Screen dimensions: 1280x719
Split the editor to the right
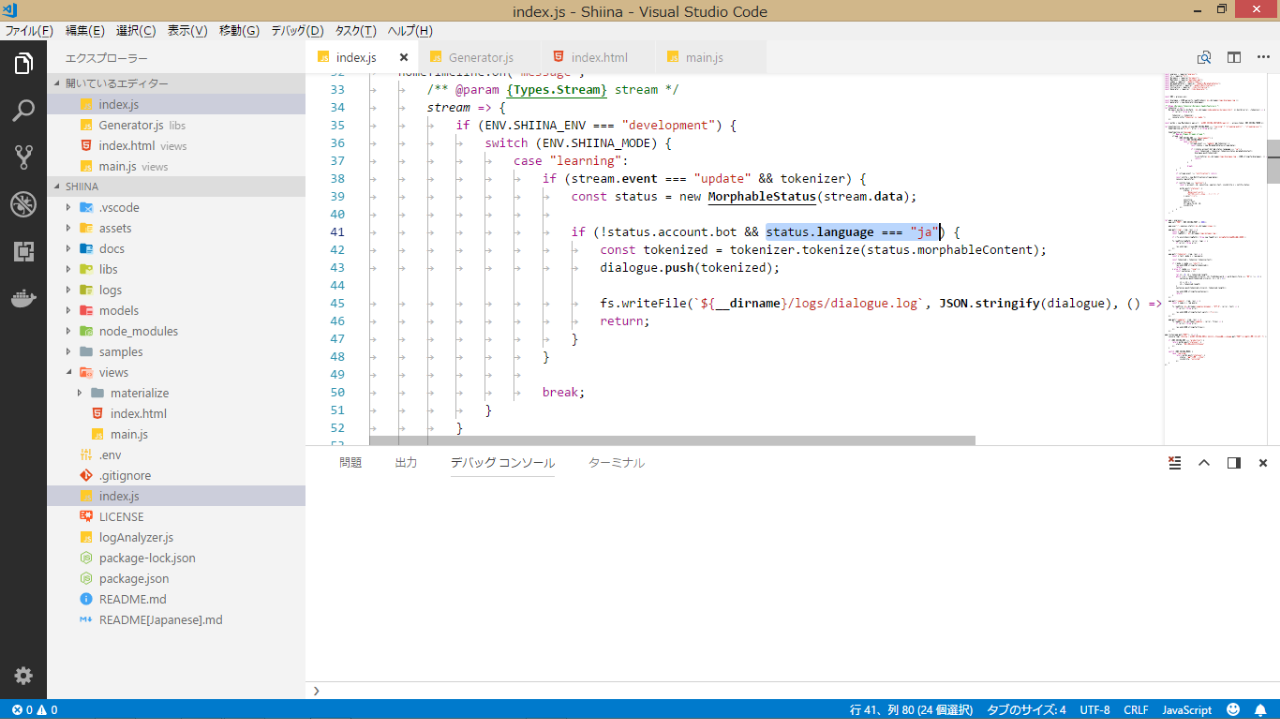click(1234, 58)
